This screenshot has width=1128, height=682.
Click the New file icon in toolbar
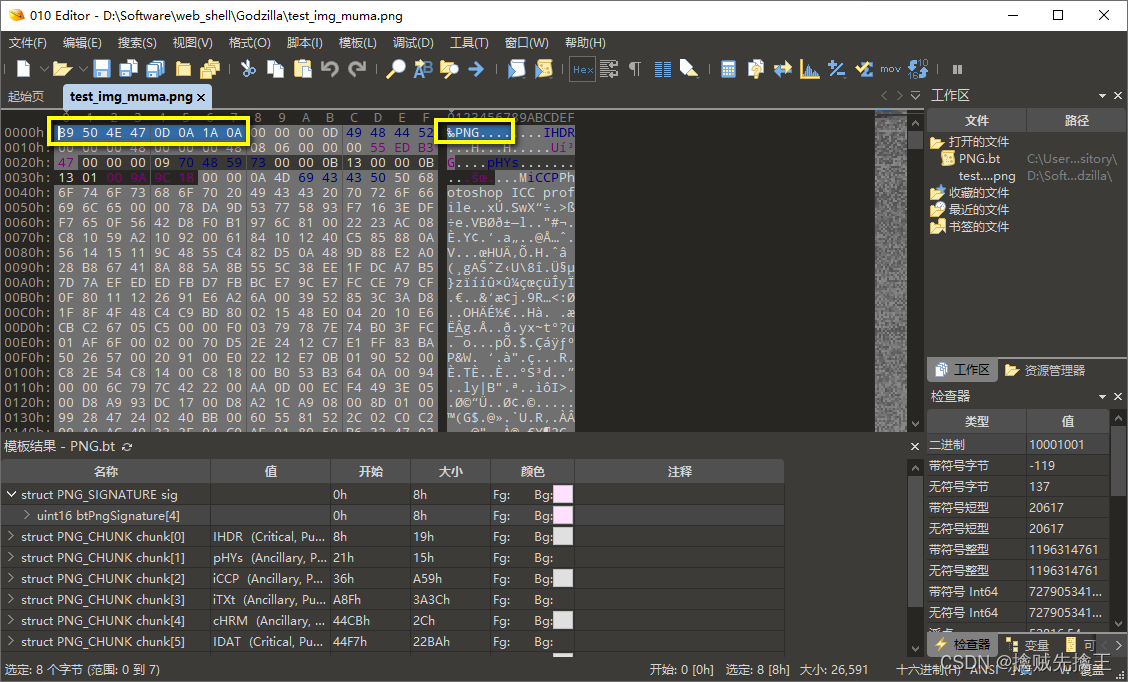(24, 69)
